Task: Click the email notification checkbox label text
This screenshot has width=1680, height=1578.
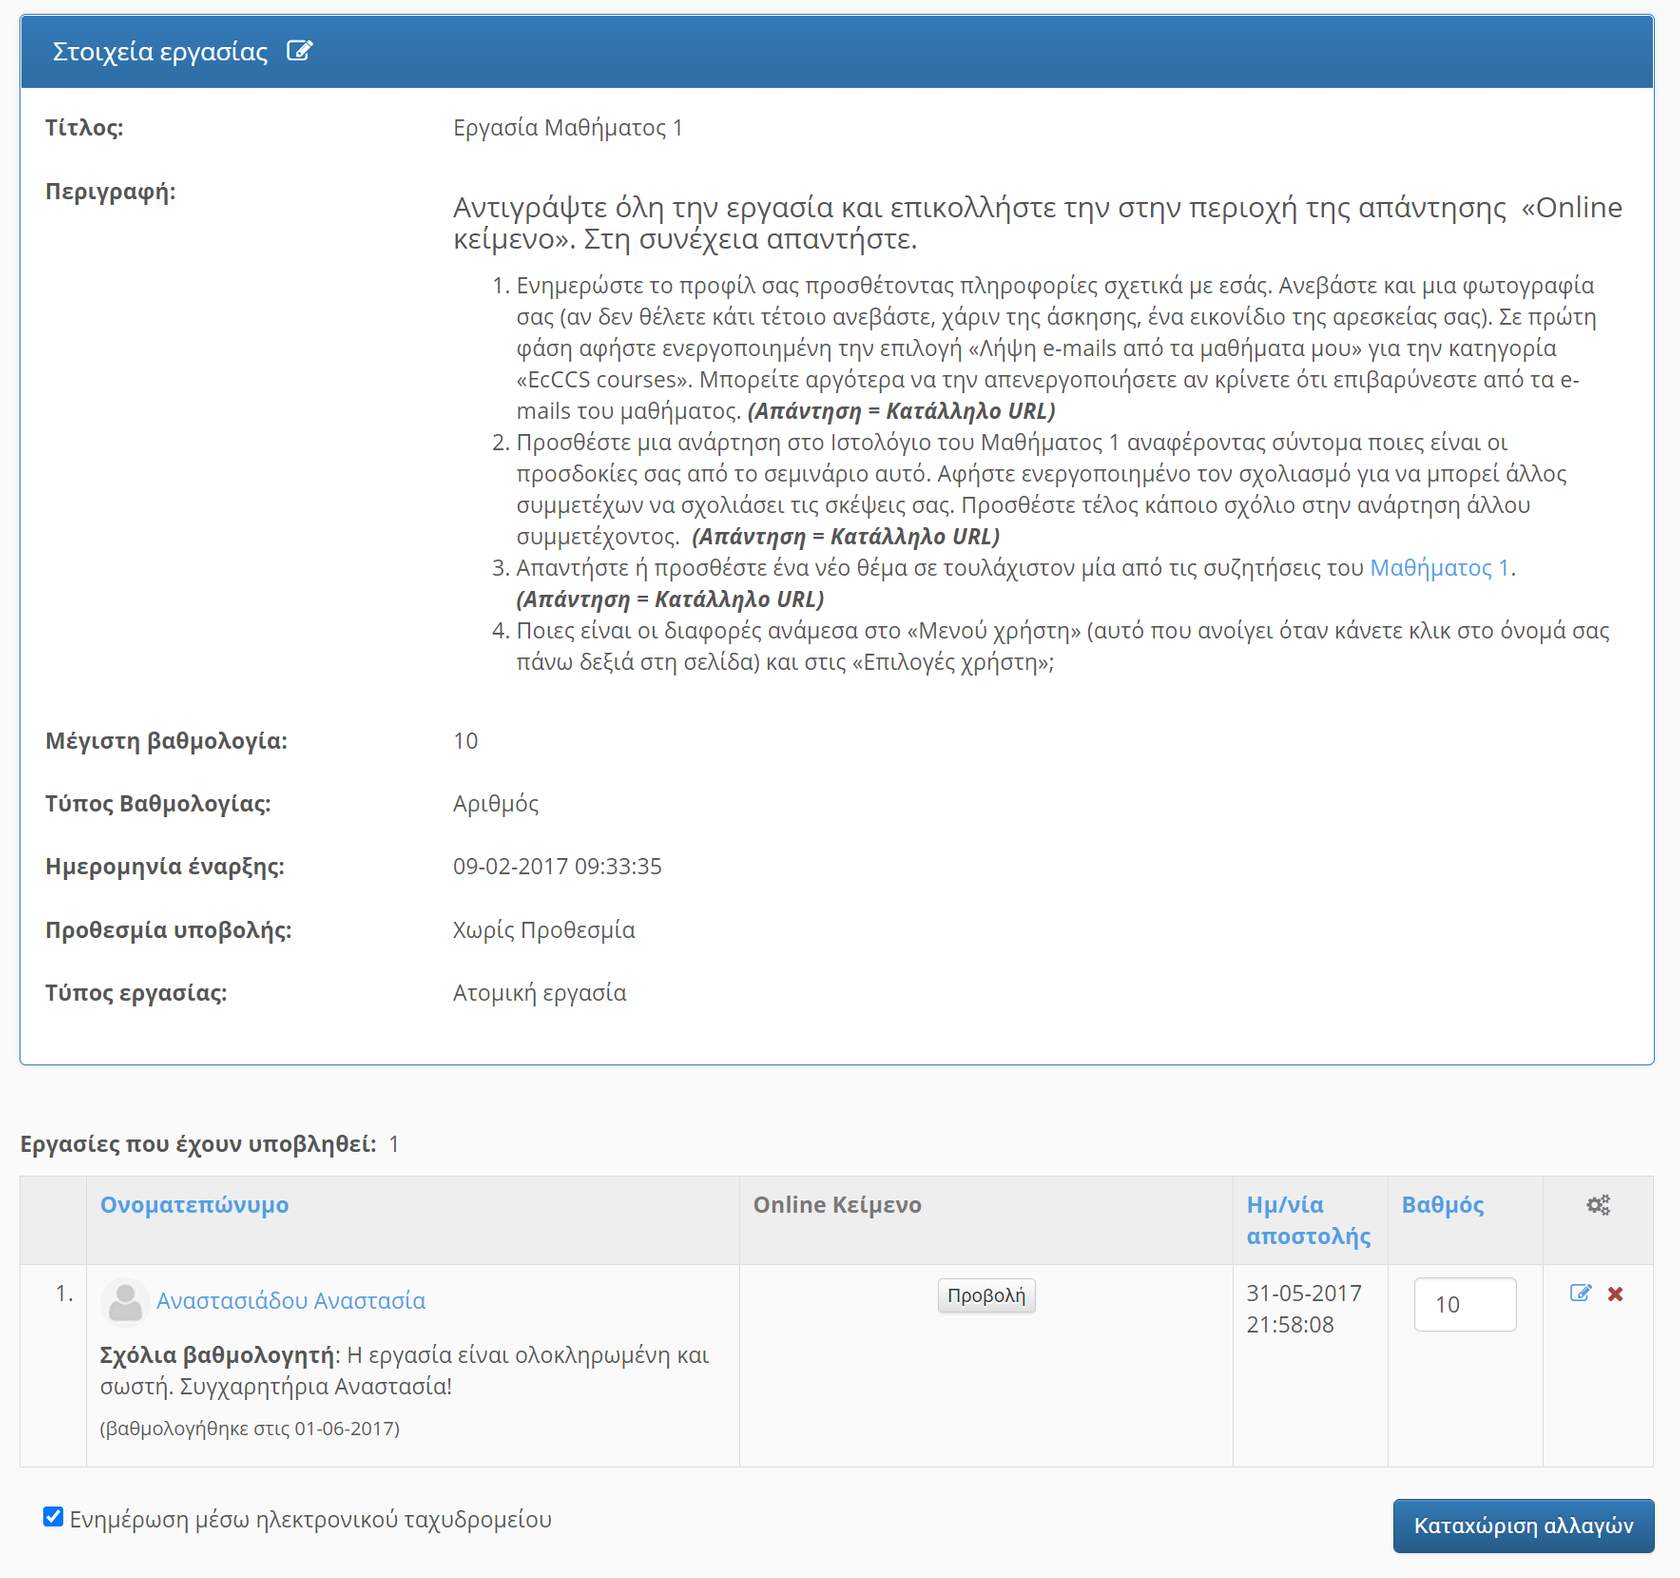Action: 310,1520
